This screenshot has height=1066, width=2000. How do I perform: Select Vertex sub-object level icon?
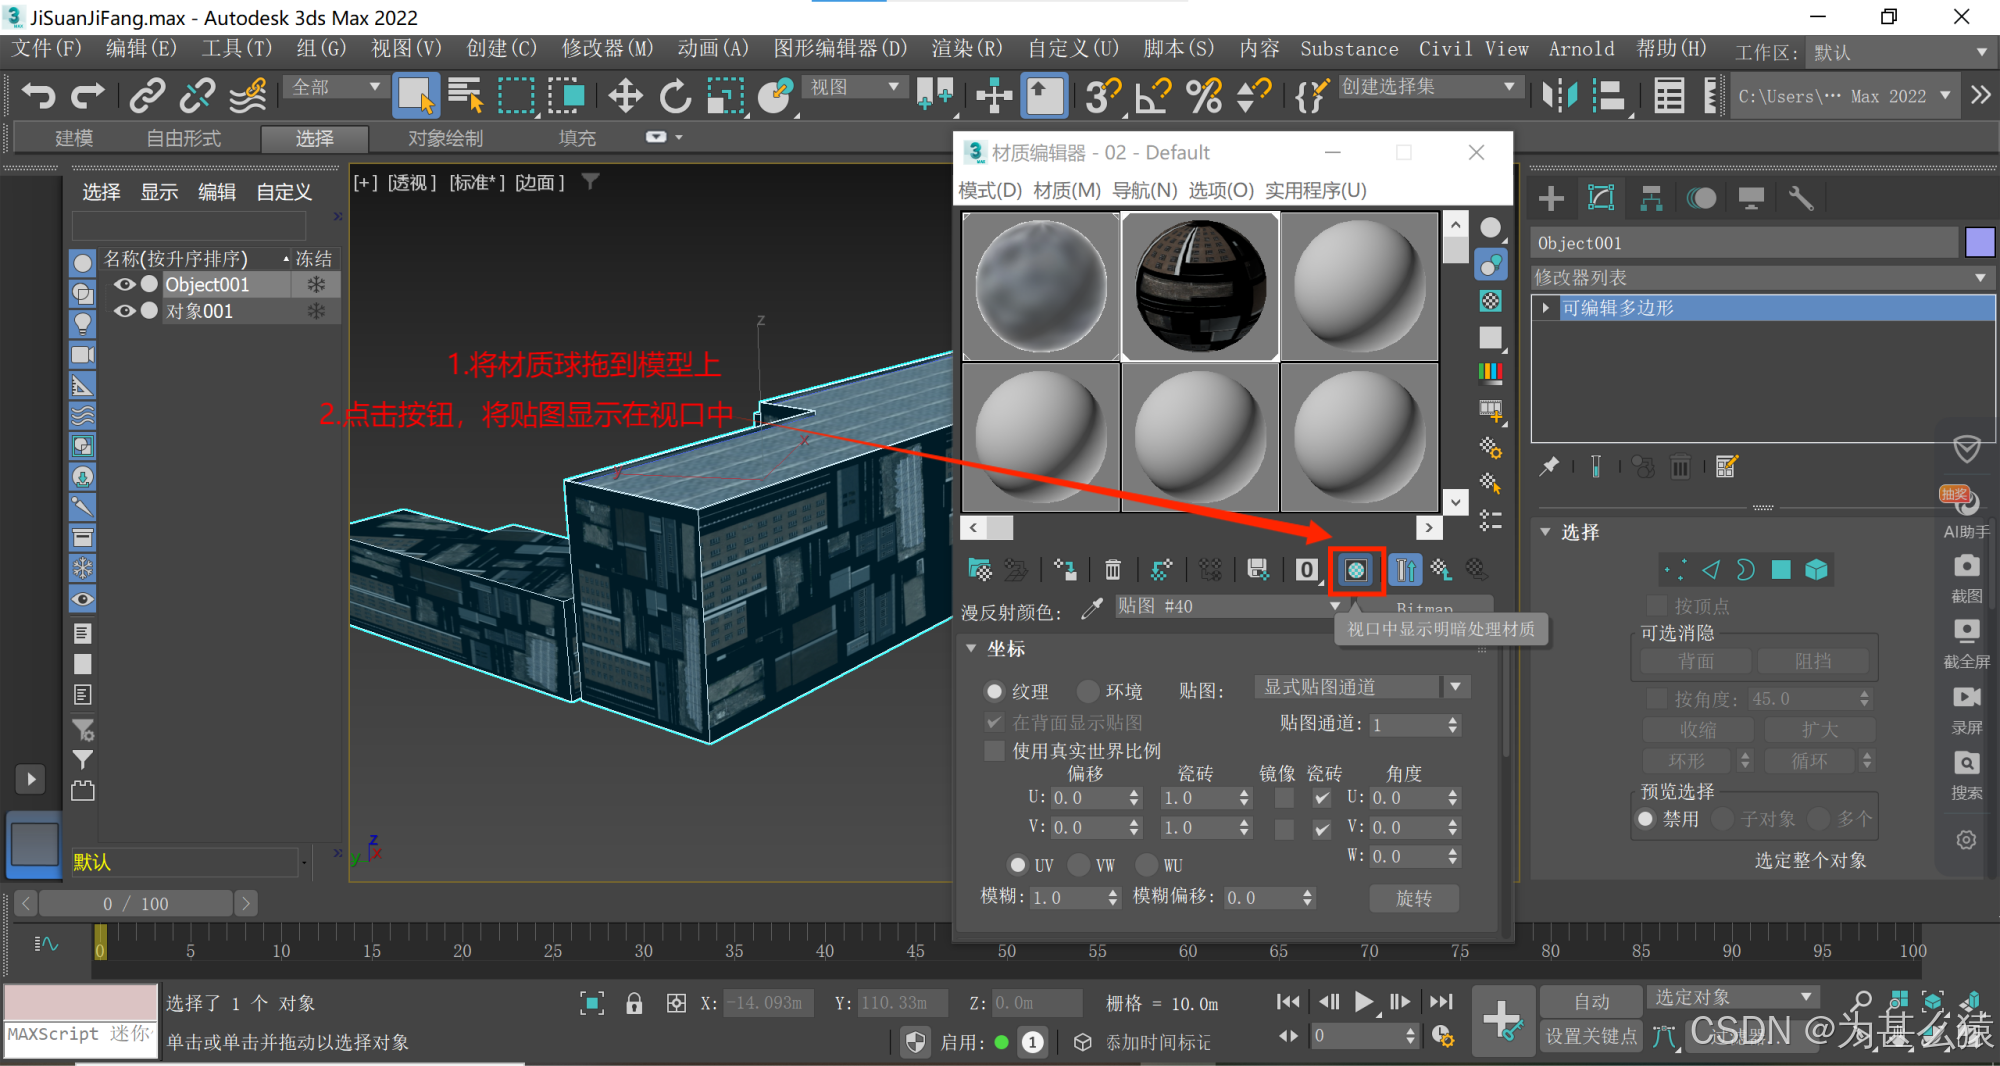coord(1675,570)
